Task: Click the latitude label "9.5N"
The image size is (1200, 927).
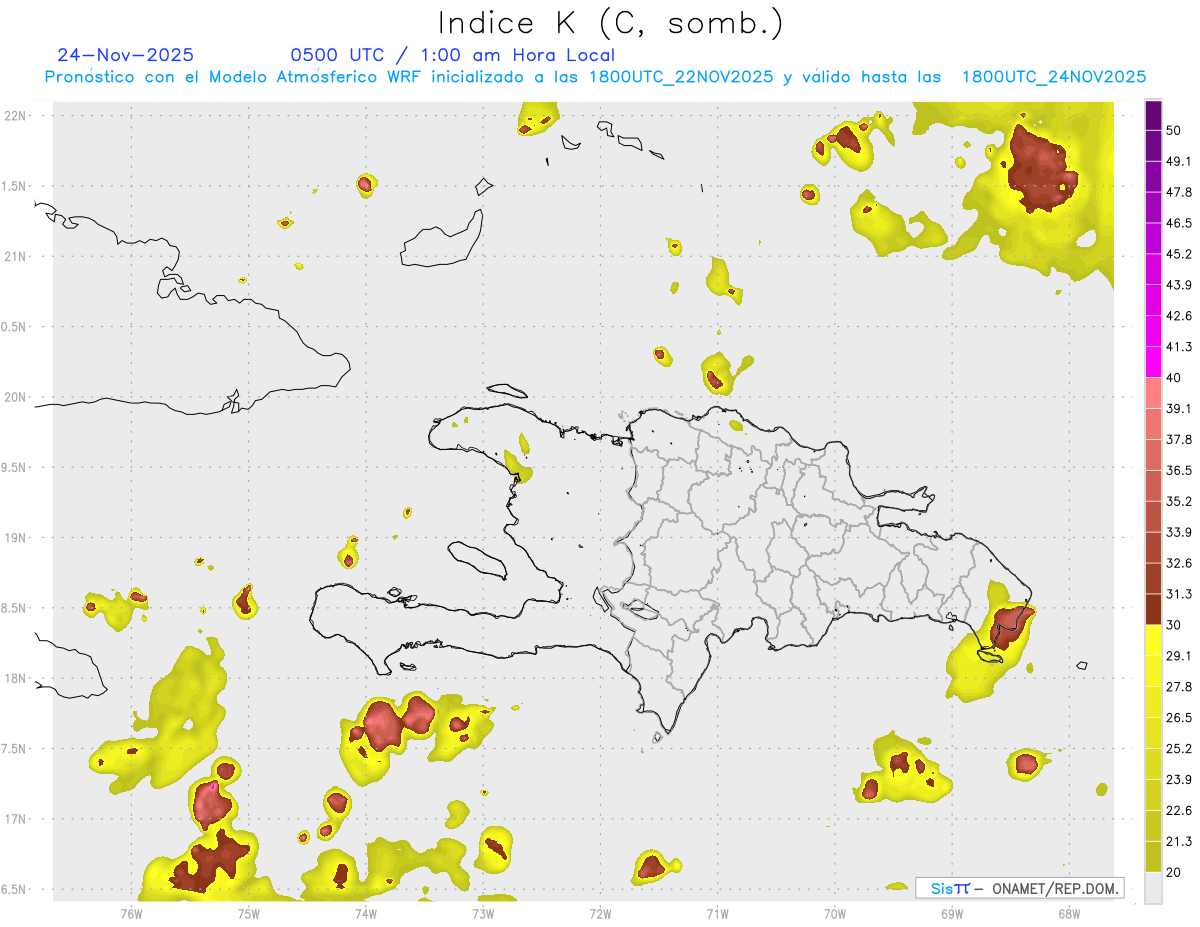Action: tap(15, 468)
